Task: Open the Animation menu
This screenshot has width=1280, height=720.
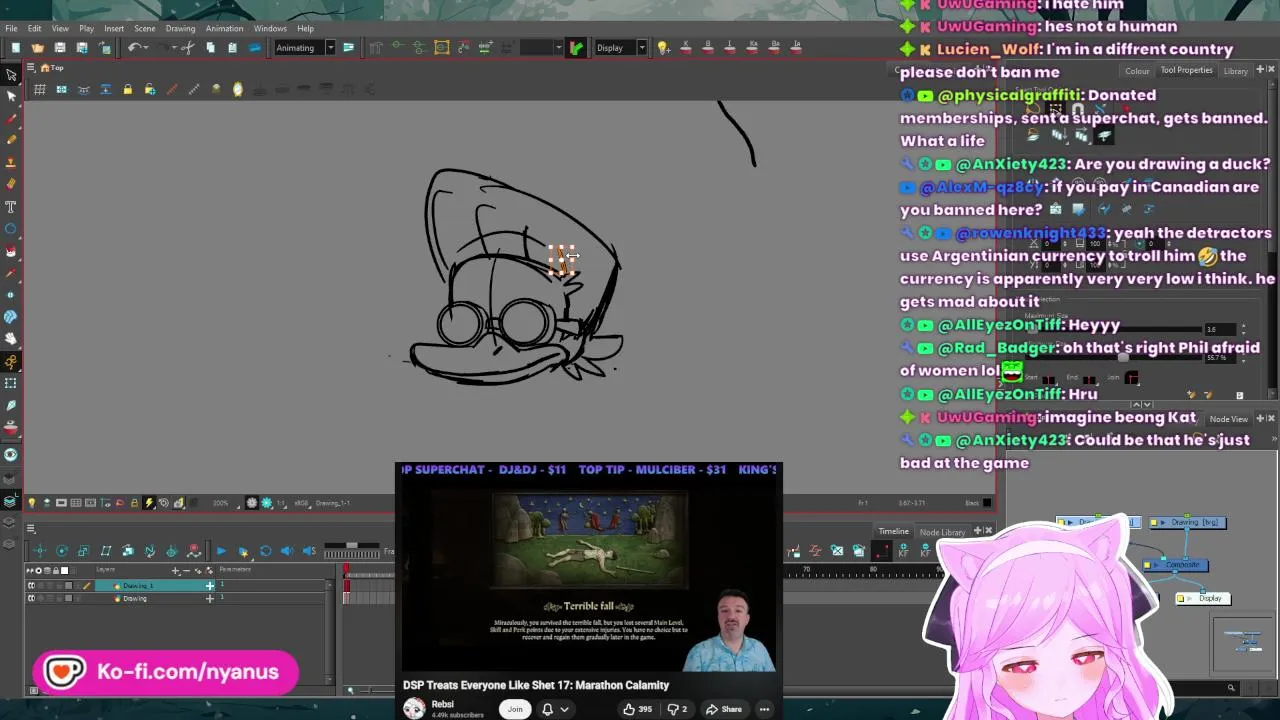Action: point(224,28)
